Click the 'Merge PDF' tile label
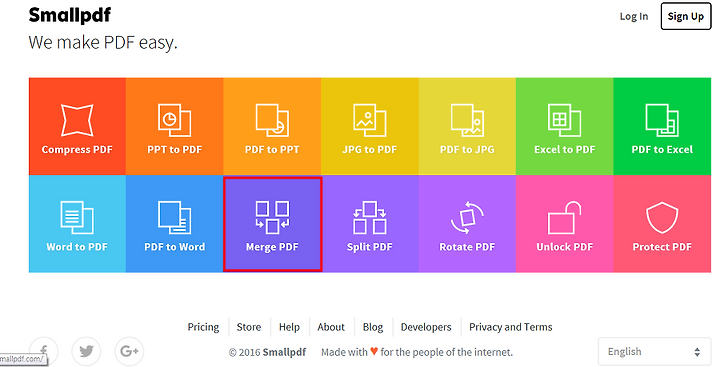Screen dimensions: 720x367 pos(272,247)
